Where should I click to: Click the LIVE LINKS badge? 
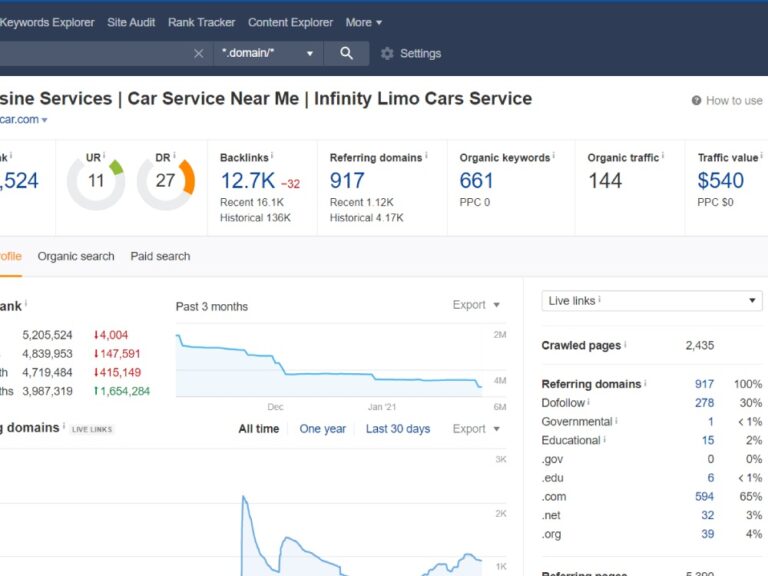[92, 430]
